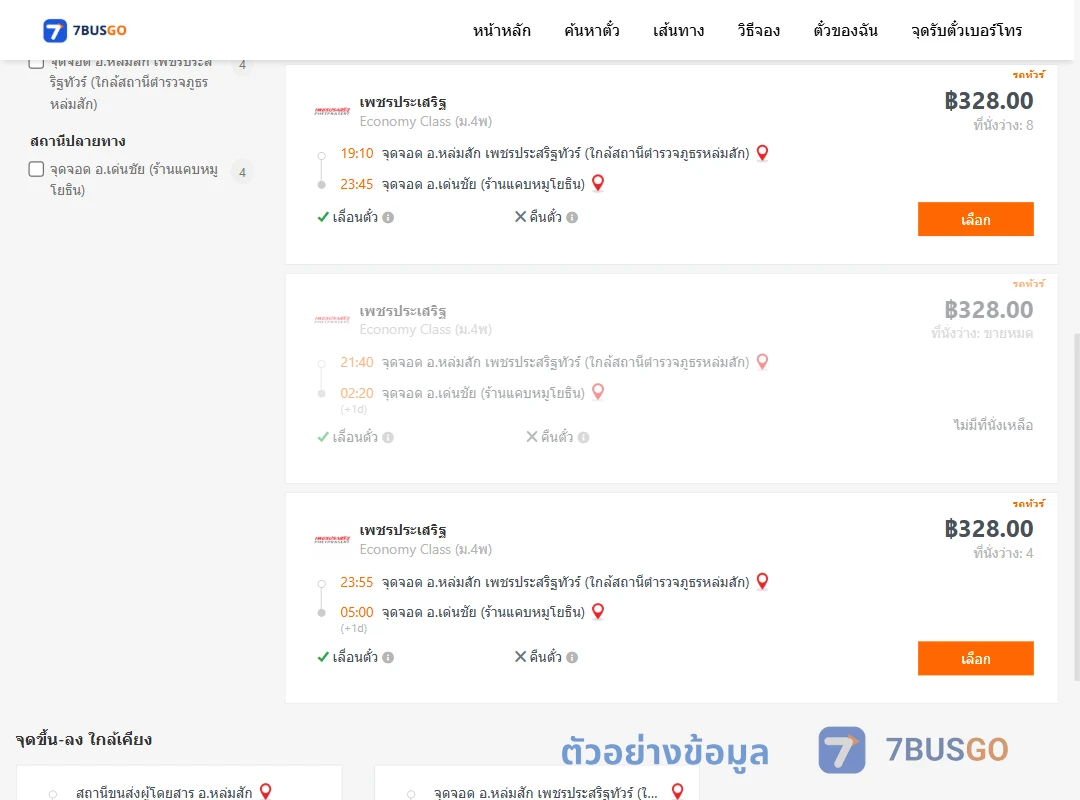Click the operator logo of the 23:55 trip
This screenshot has height=800, width=1080.
click(x=332, y=539)
